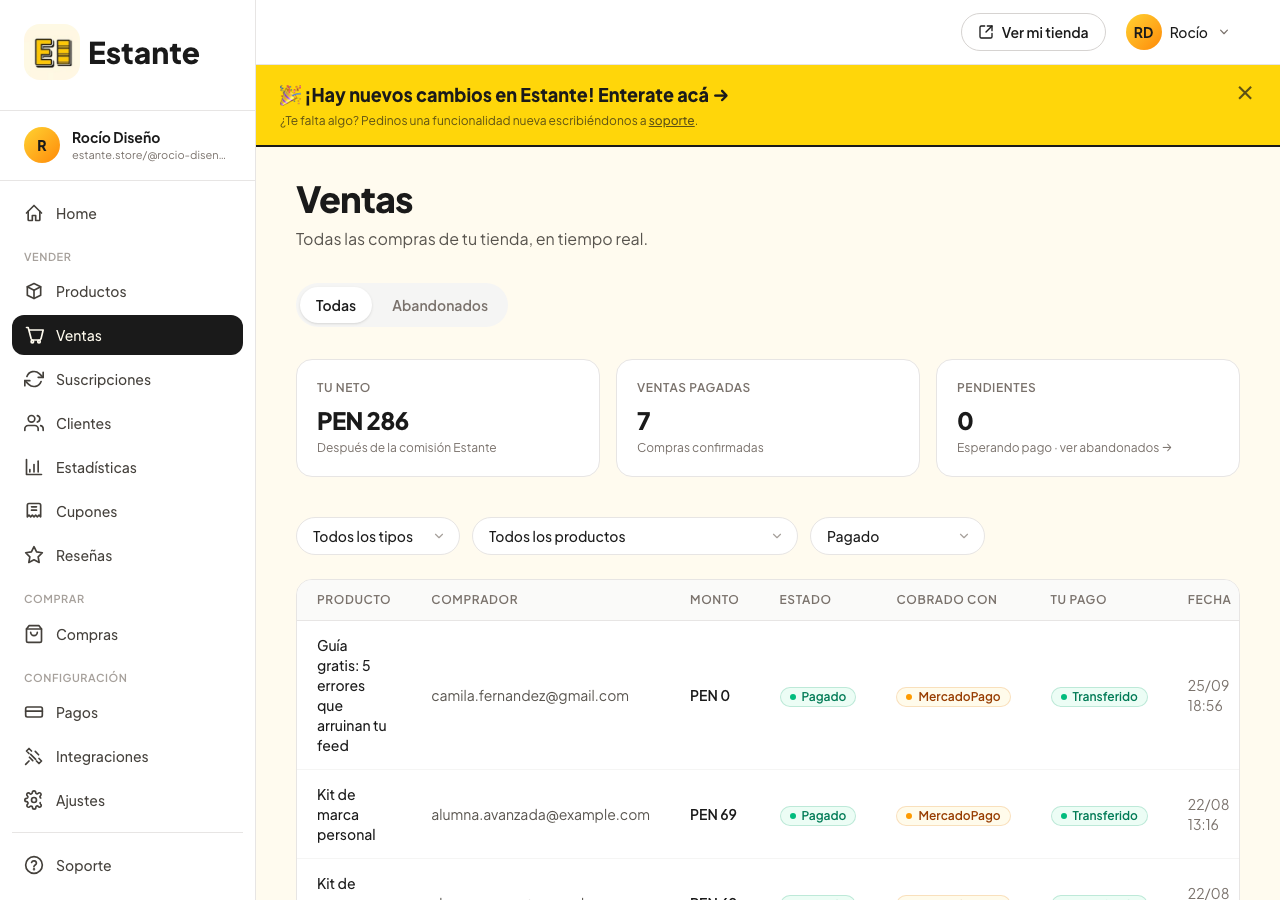Click the RD user avatar

click(x=1144, y=32)
